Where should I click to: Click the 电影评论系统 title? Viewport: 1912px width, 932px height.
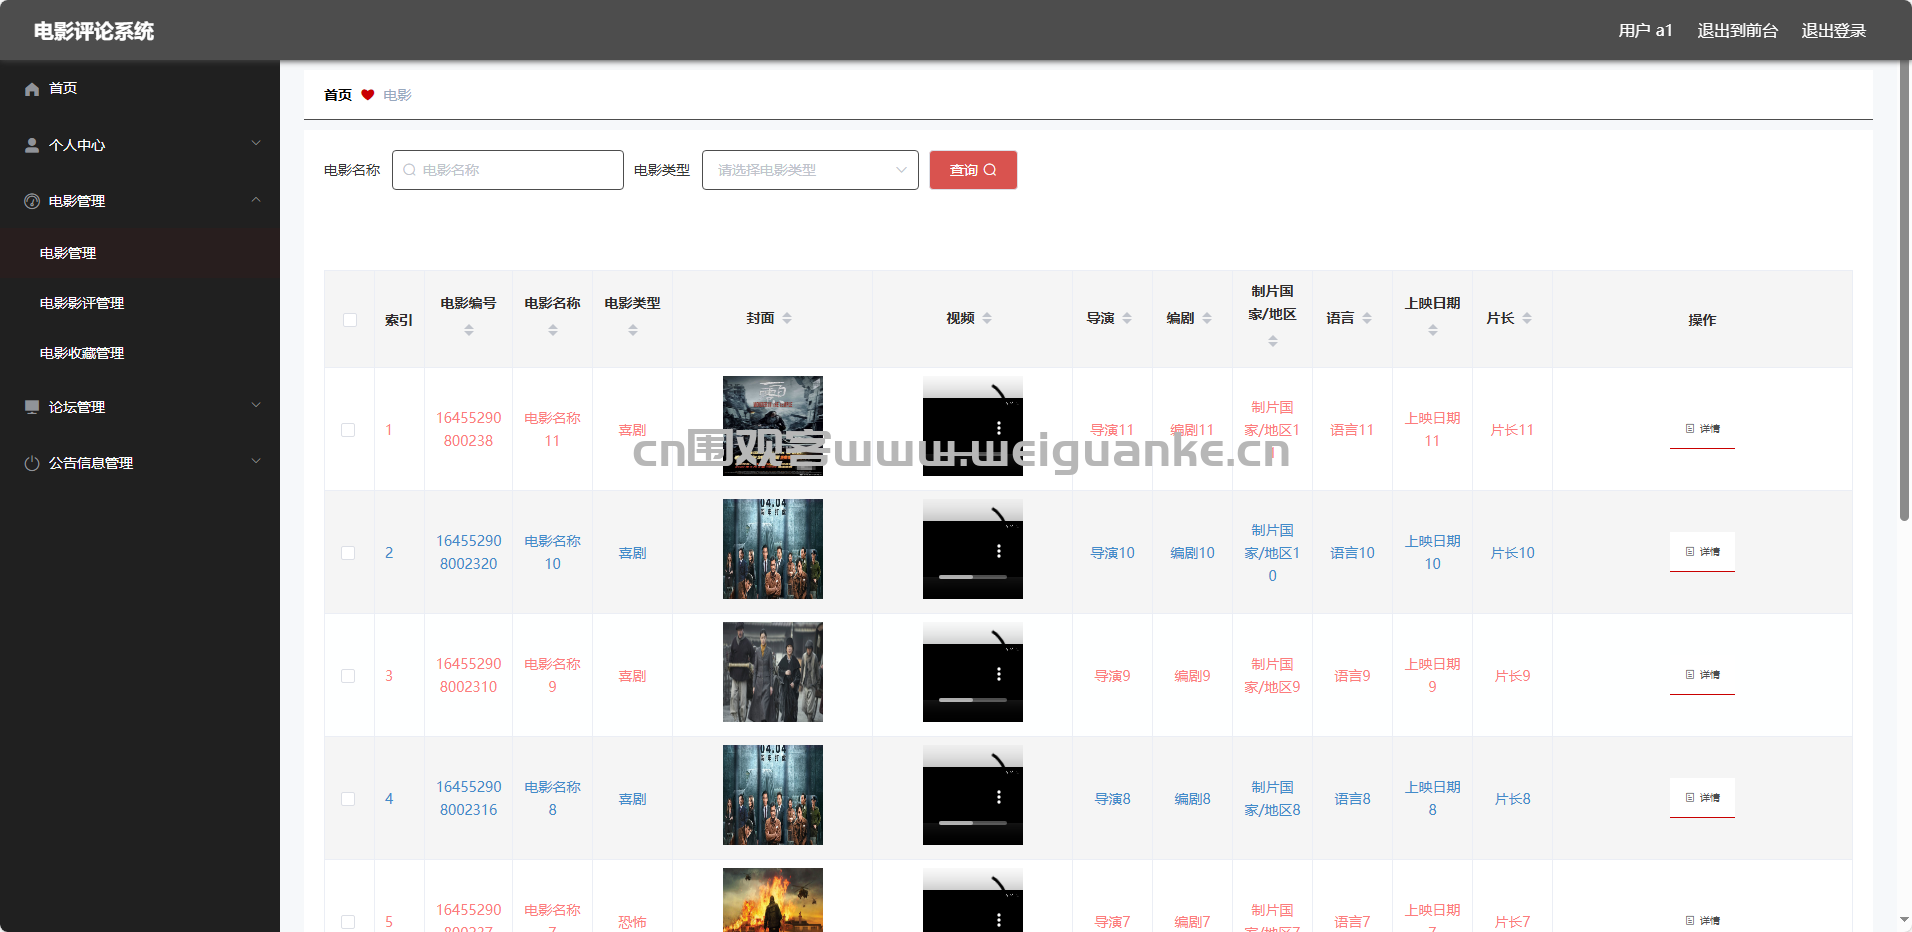tap(94, 31)
